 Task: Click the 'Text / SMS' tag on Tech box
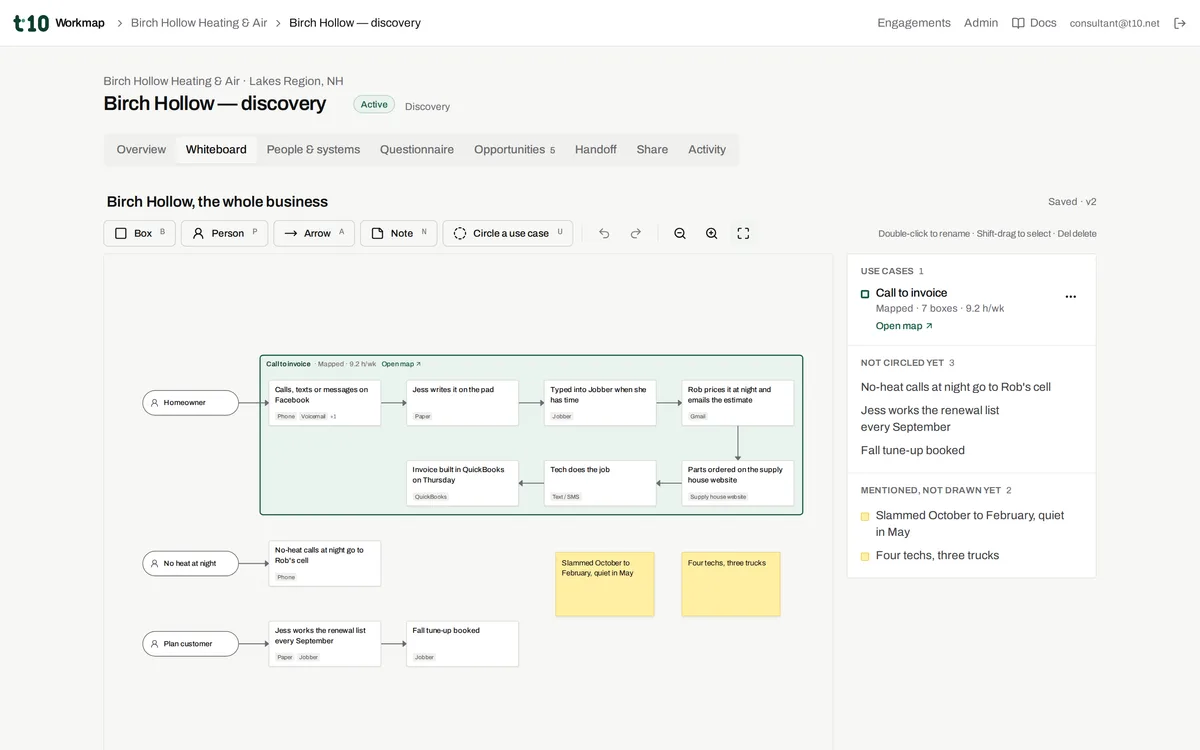(x=566, y=497)
